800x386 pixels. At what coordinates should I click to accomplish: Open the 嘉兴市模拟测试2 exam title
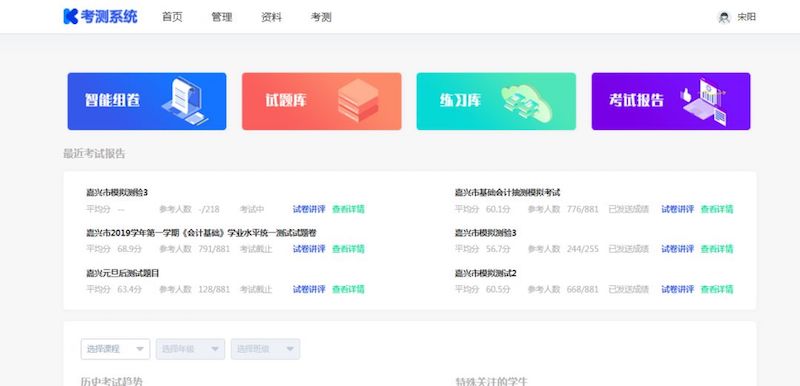[x=486, y=273]
